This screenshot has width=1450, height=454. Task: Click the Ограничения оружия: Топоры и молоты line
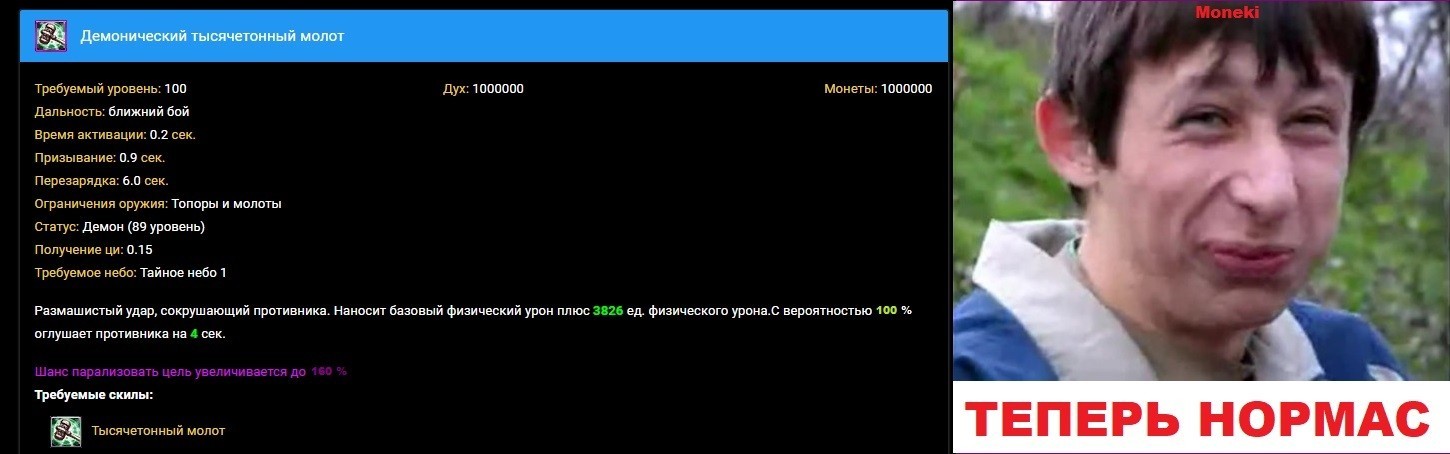tap(158, 204)
